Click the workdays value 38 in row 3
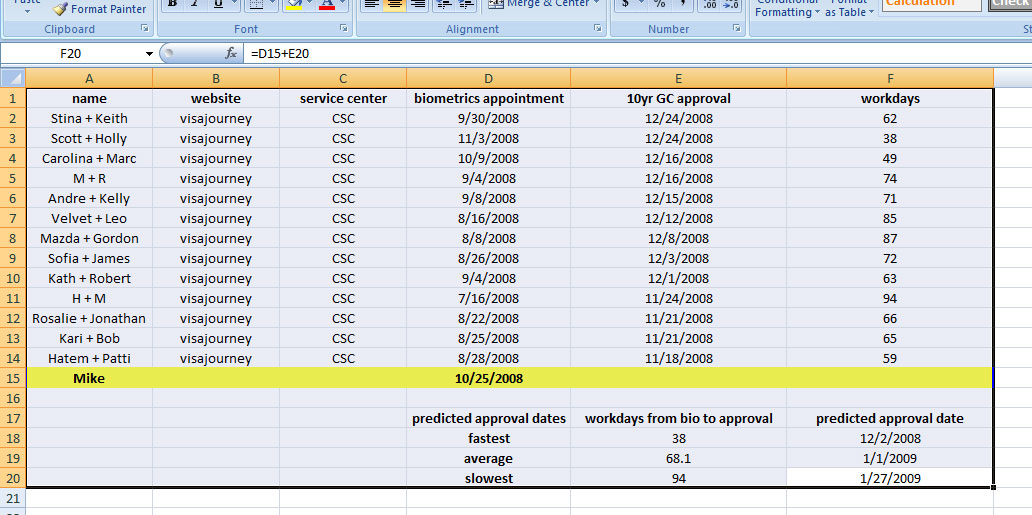Viewport: 1032px width, 515px height. point(890,138)
